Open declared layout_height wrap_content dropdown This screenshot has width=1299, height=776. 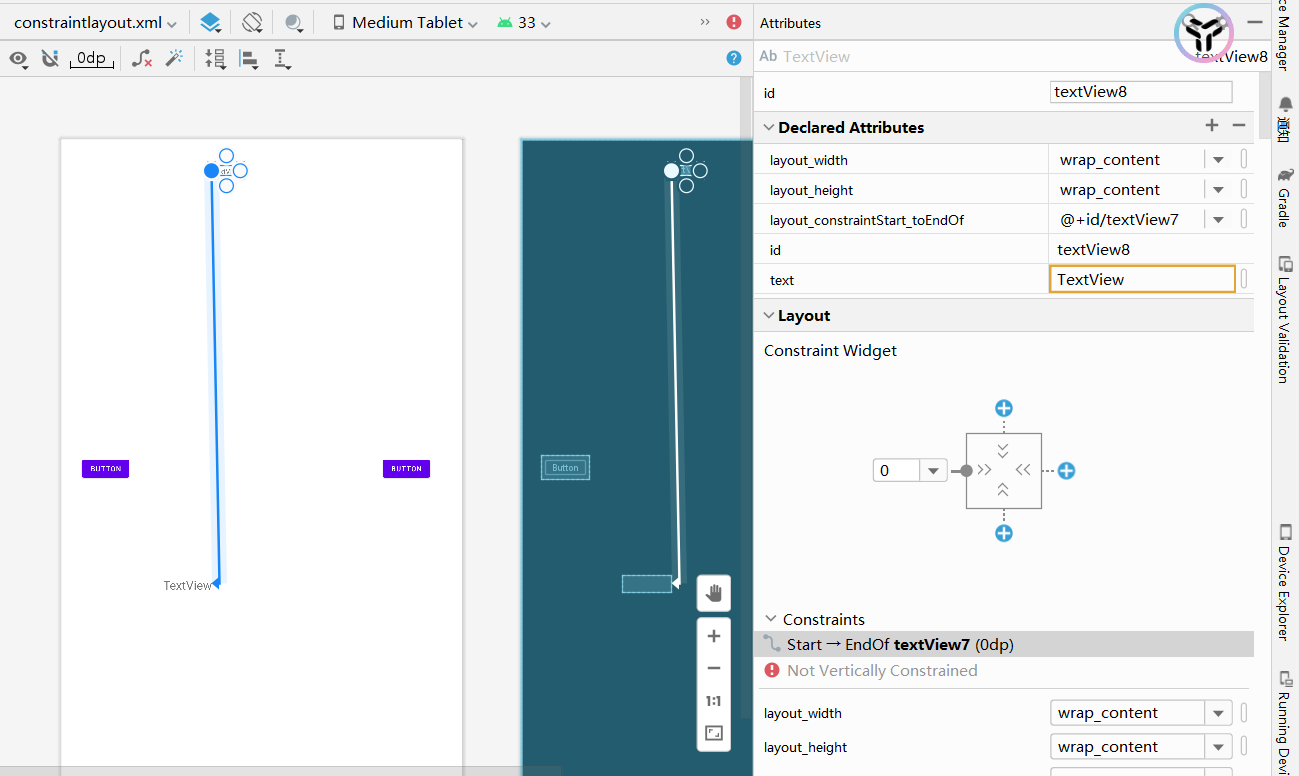coord(1218,190)
